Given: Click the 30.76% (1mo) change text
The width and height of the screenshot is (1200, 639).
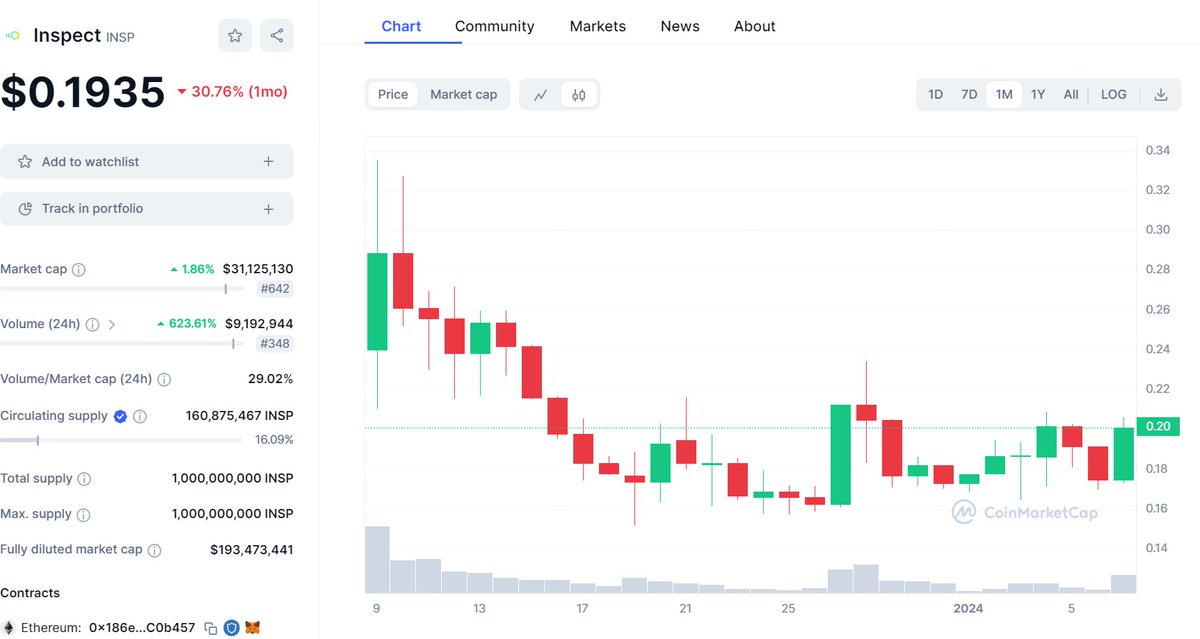Looking at the screenshot, I should tap(232, 92).
